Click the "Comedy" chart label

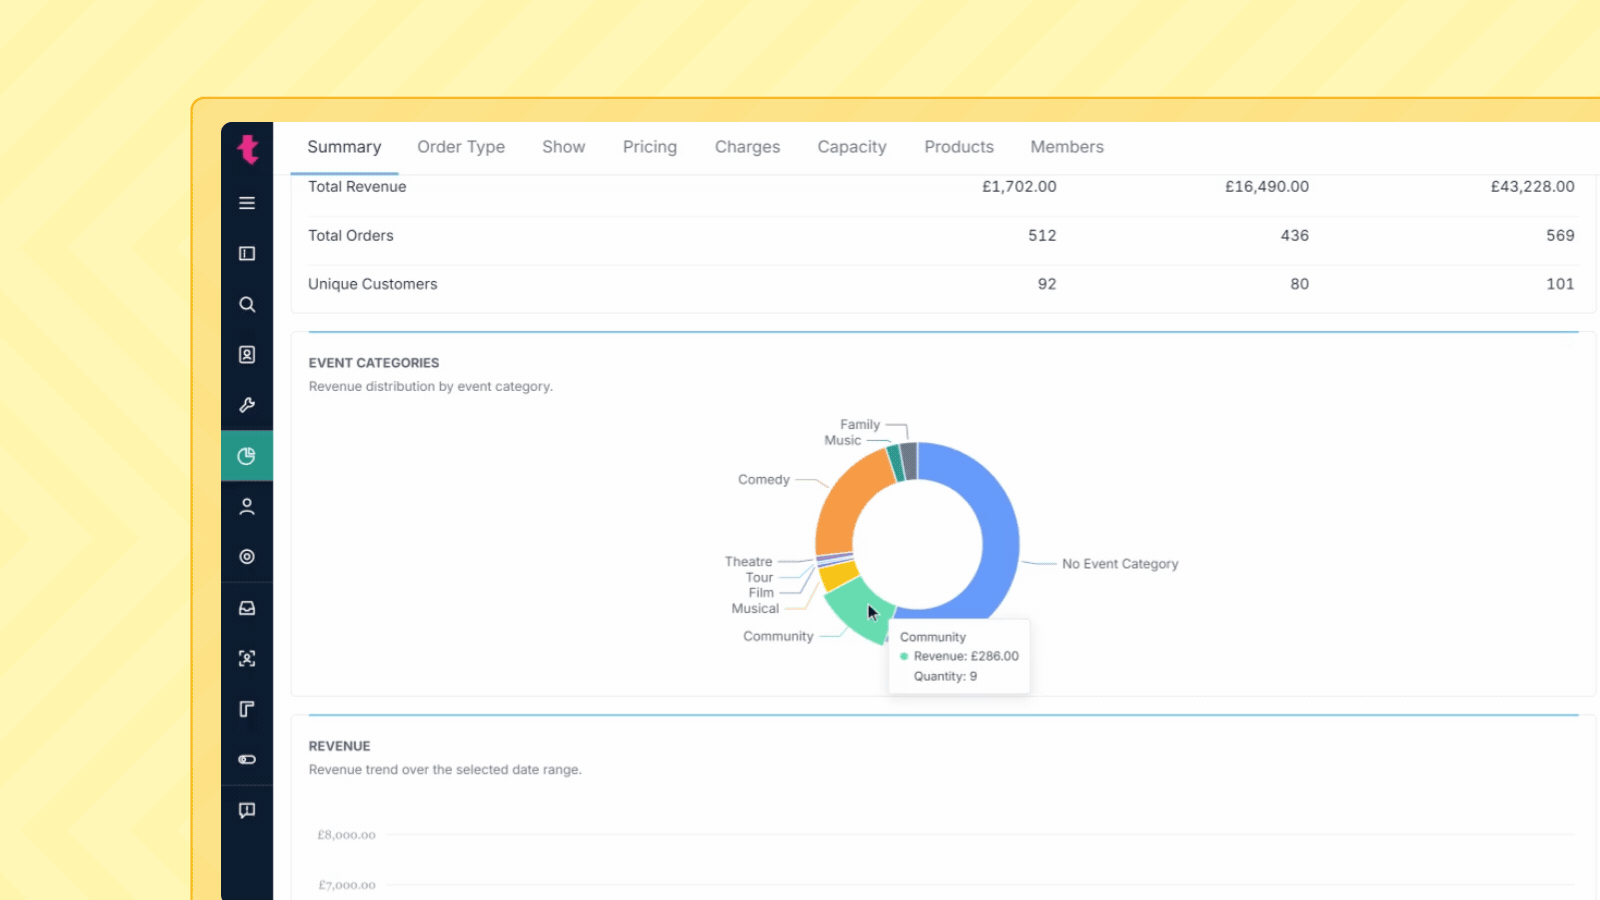[x=764, y=480]
